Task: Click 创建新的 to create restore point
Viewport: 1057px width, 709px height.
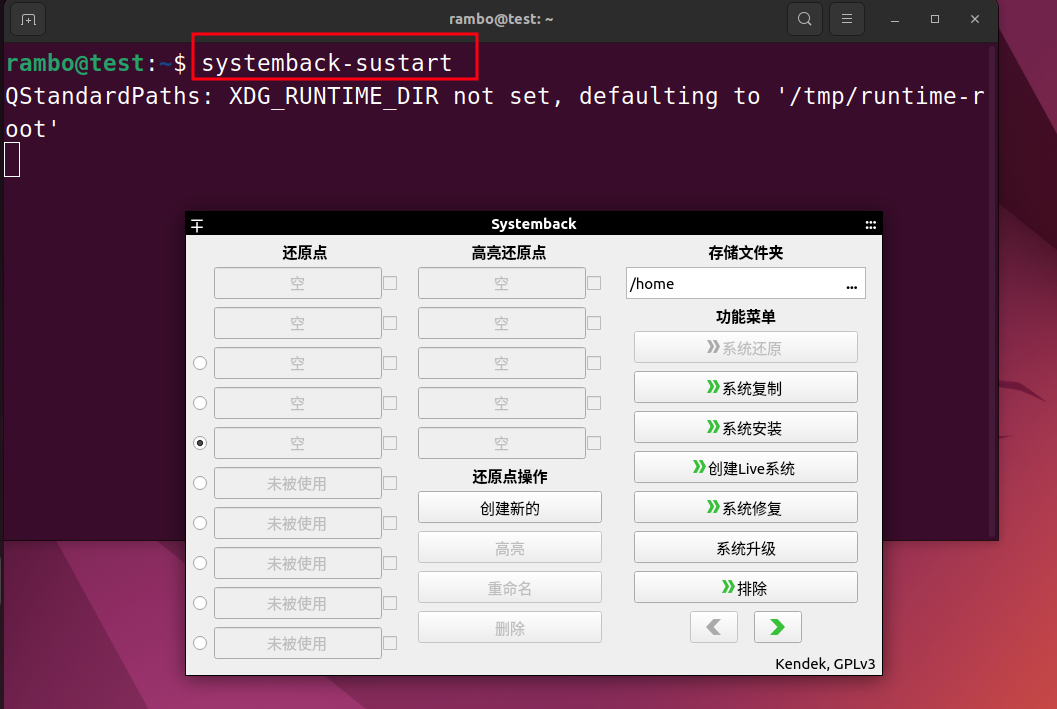Action: 509,508
